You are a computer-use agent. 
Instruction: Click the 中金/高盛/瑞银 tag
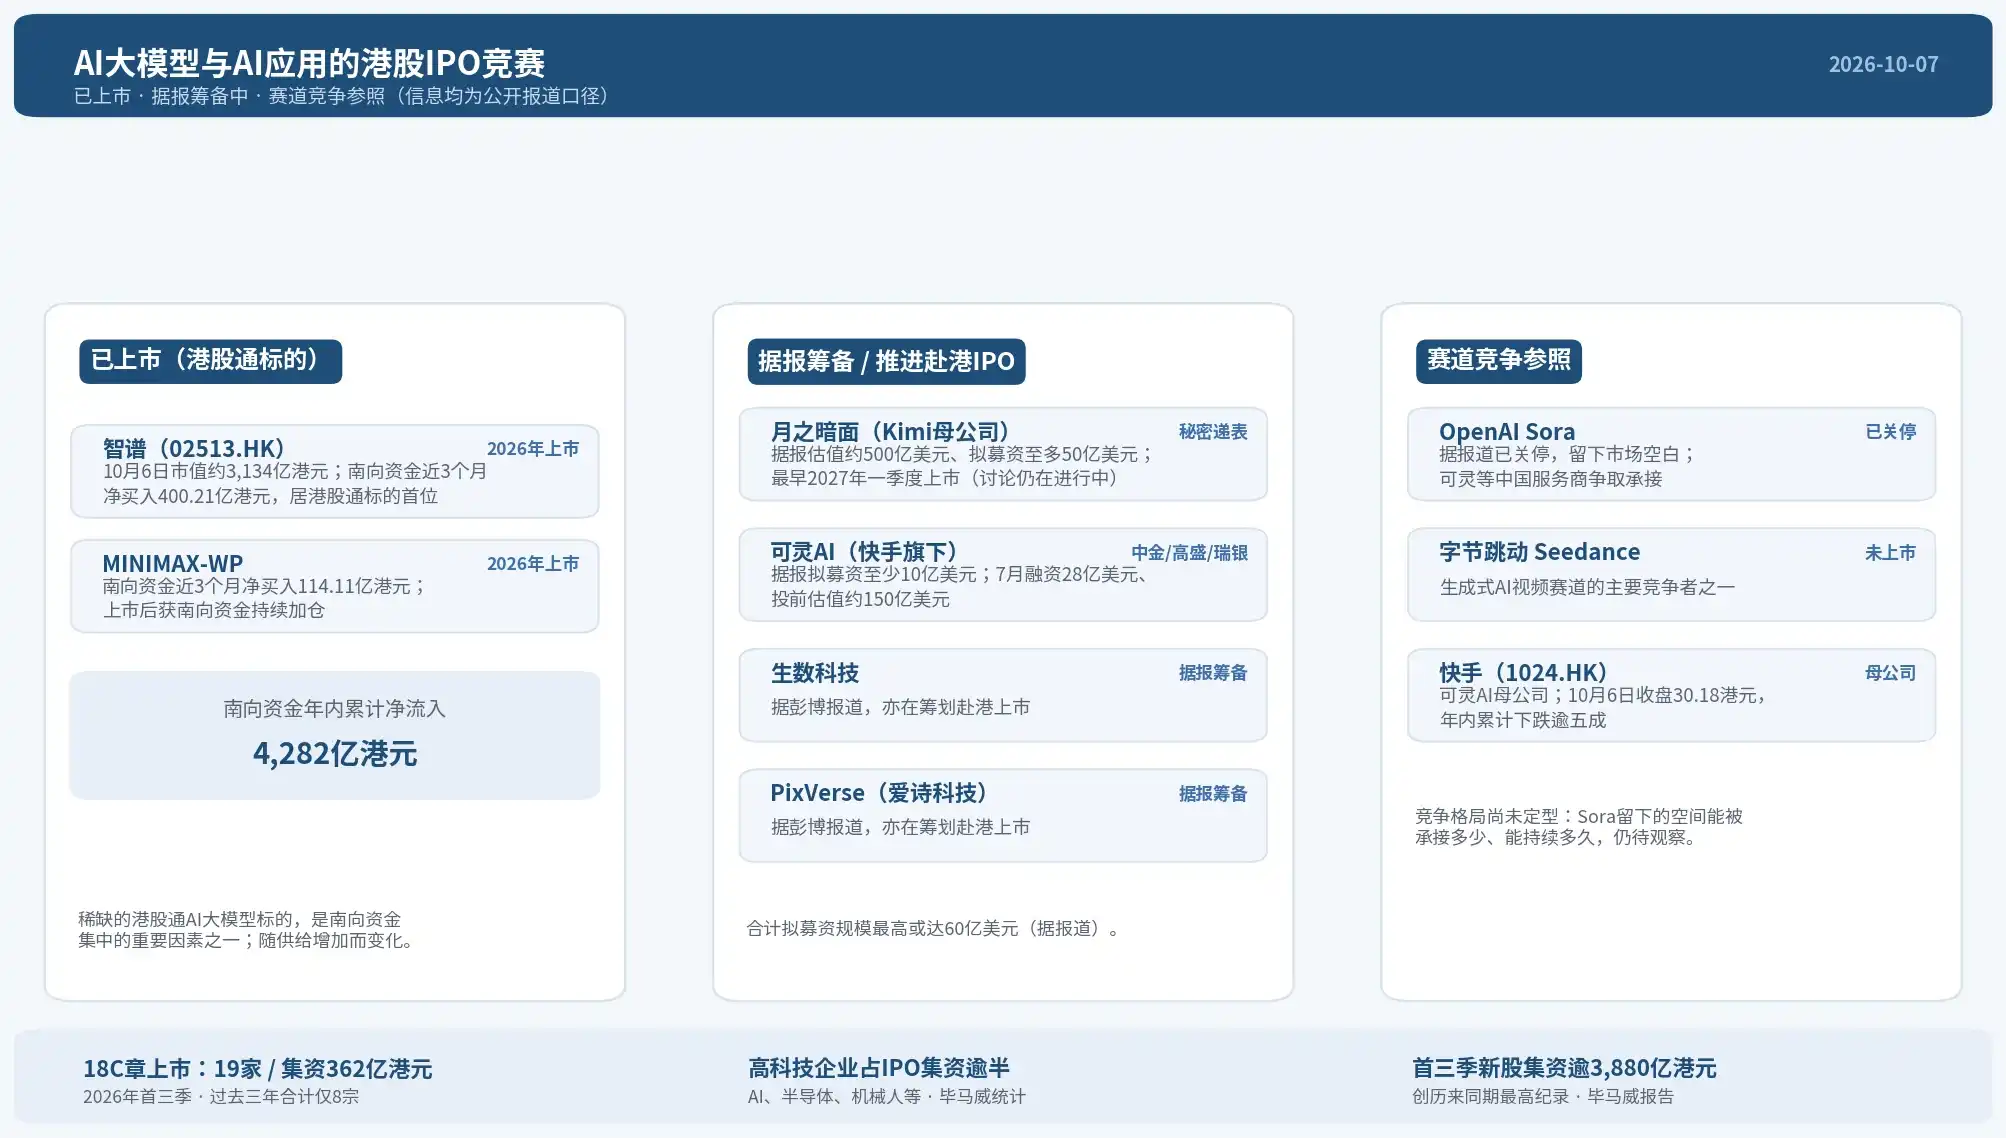(1189, 553)
